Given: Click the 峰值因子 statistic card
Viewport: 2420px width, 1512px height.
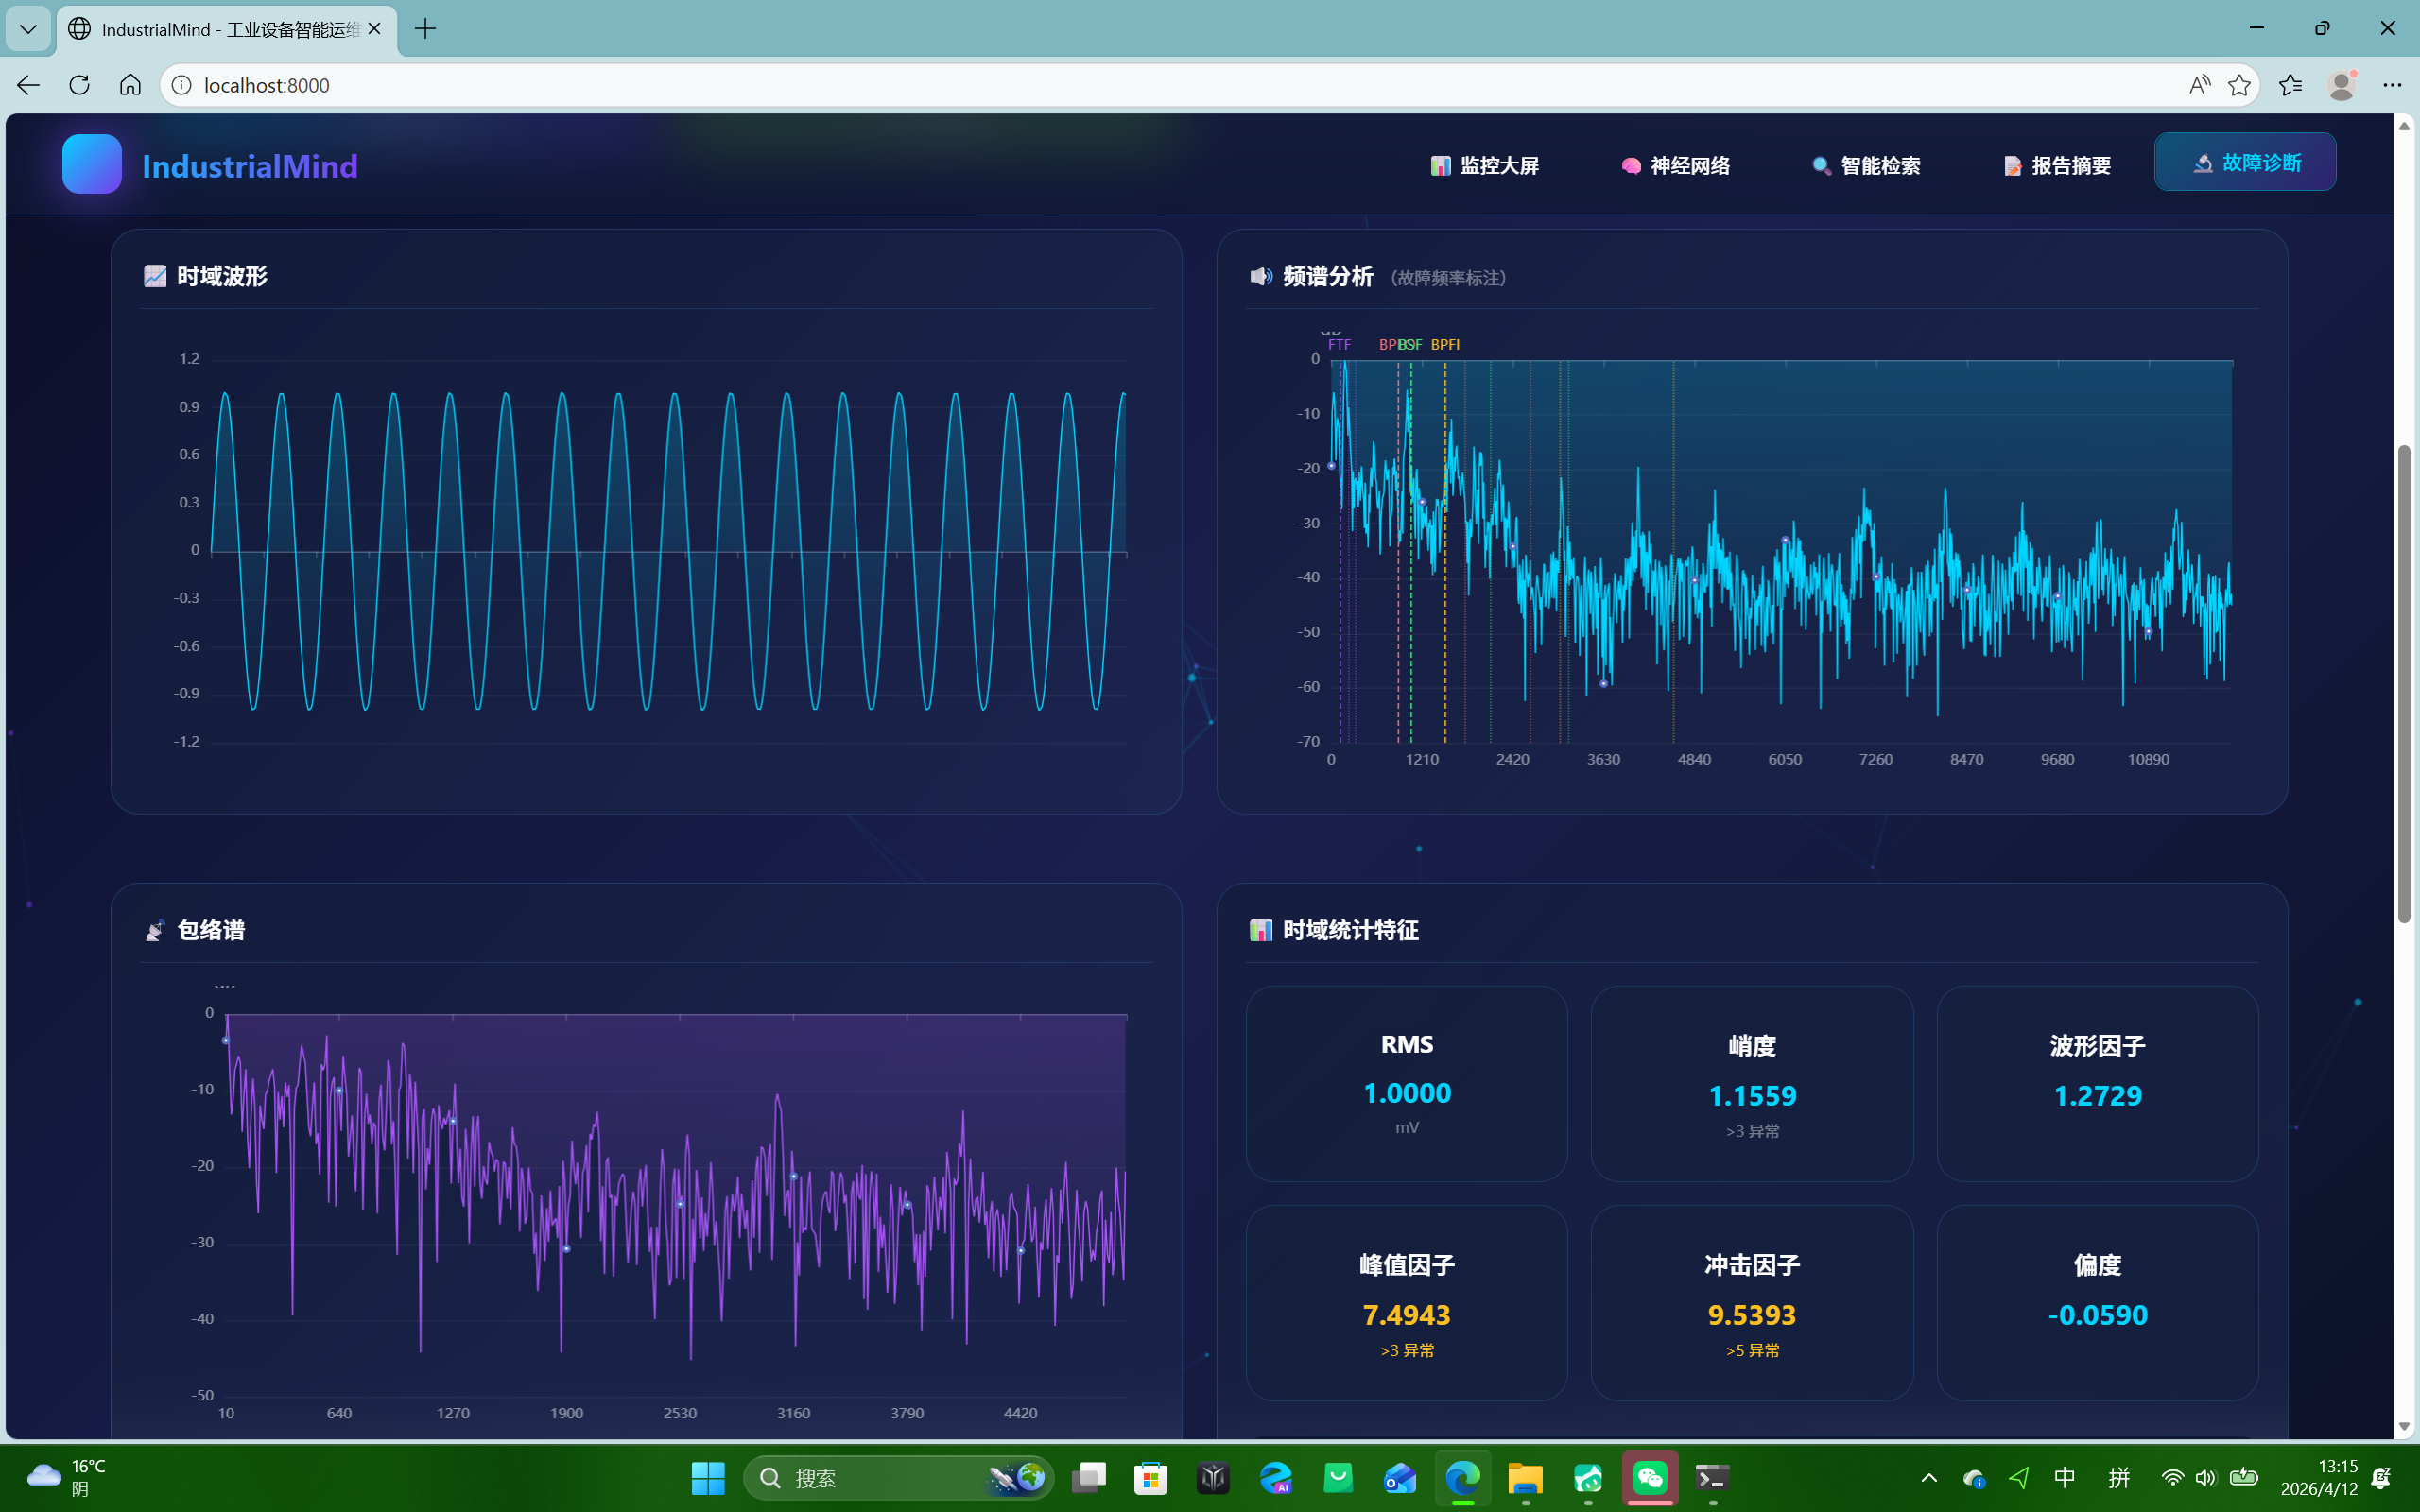Looking at the screenshot, I should [1406, 1302].
